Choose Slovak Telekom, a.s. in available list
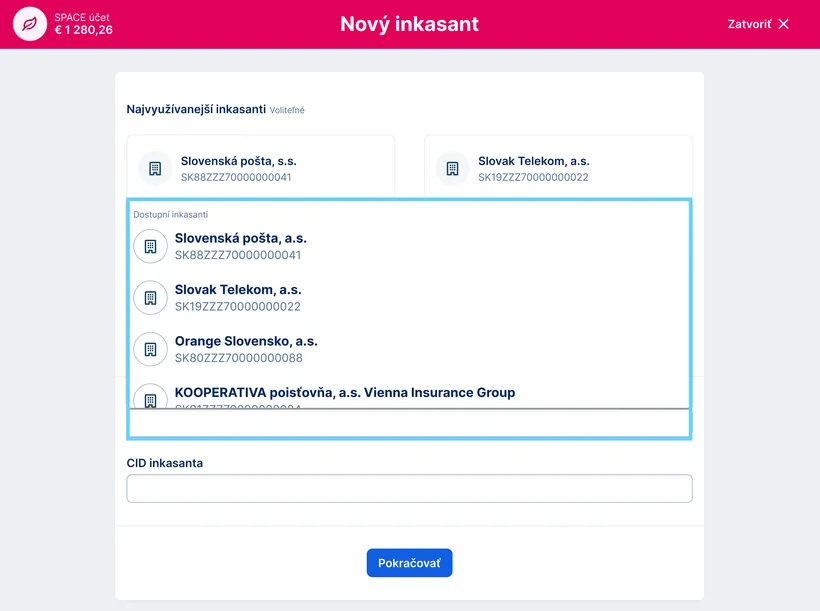The height and width of the screenshot is (611, 820). pyautogui.click(x=238, y=290)
